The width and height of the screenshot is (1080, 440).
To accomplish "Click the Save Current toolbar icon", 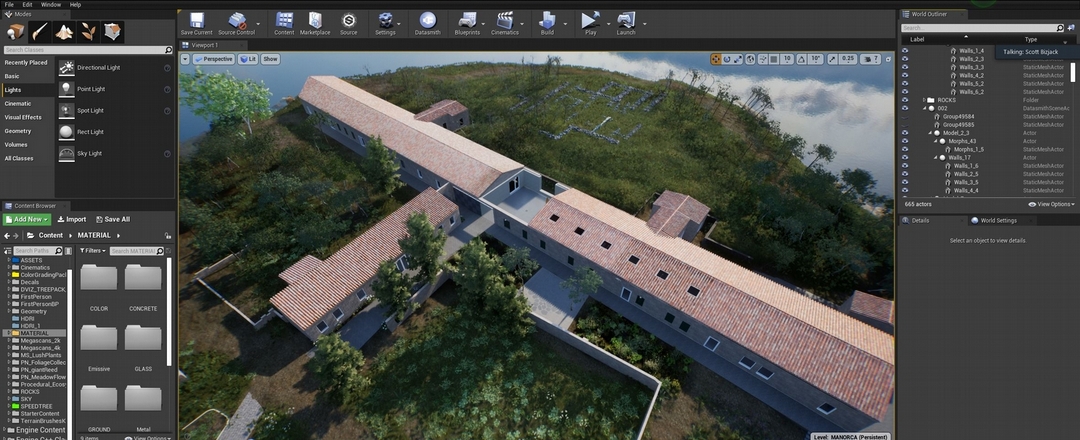I will click(196, 20).
